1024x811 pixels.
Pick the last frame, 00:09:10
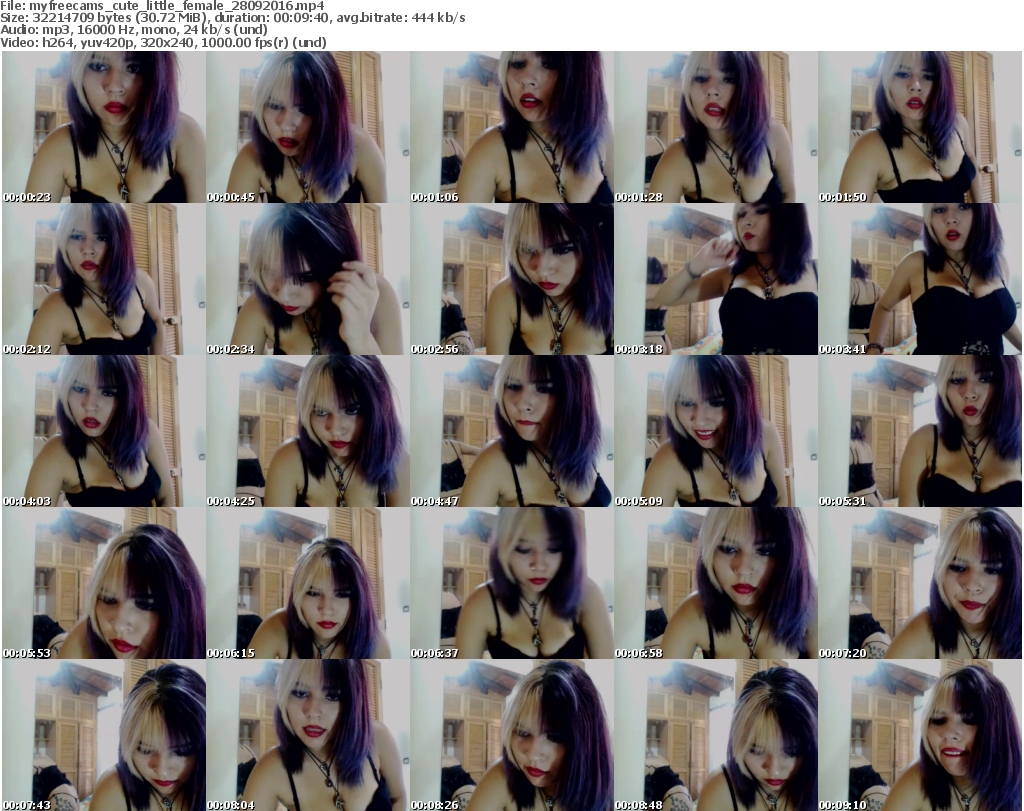click(x=920, y=735)
